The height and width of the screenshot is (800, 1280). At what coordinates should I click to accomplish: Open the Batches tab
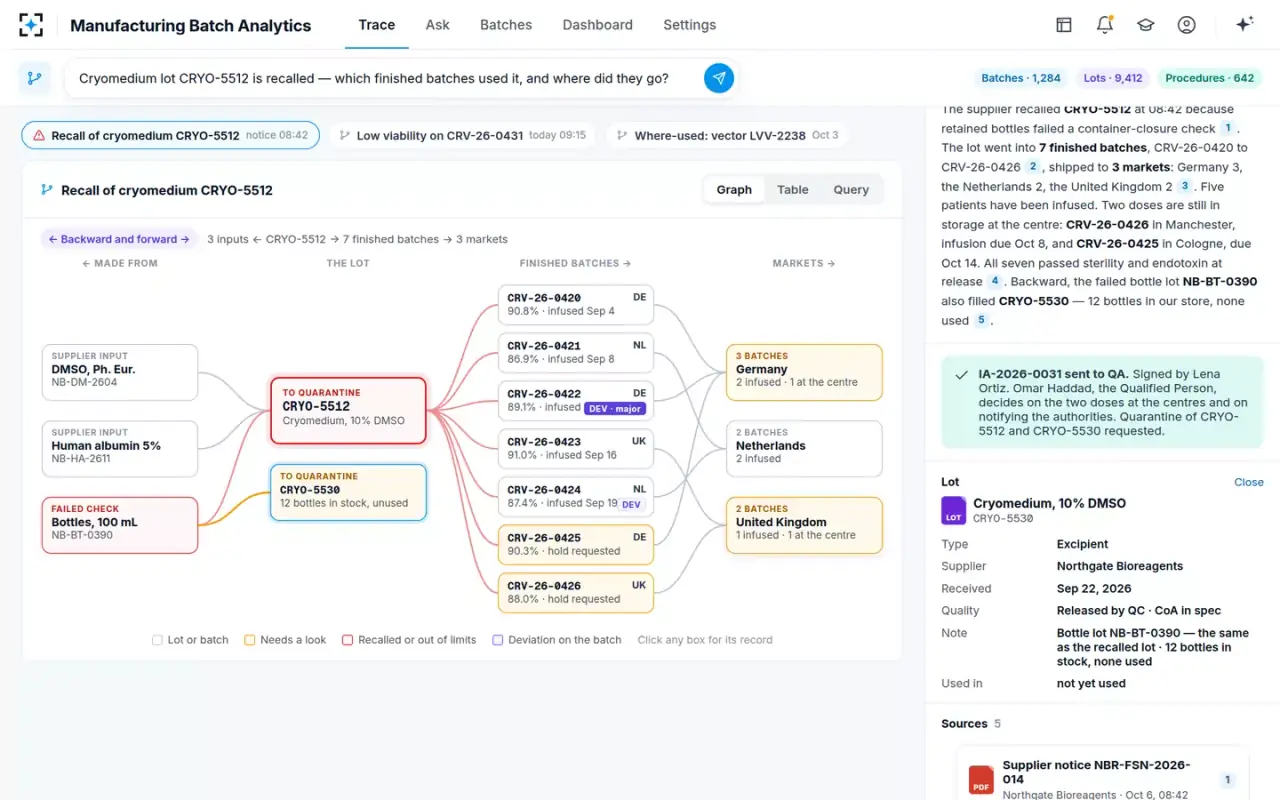click(x=506, y=25)
